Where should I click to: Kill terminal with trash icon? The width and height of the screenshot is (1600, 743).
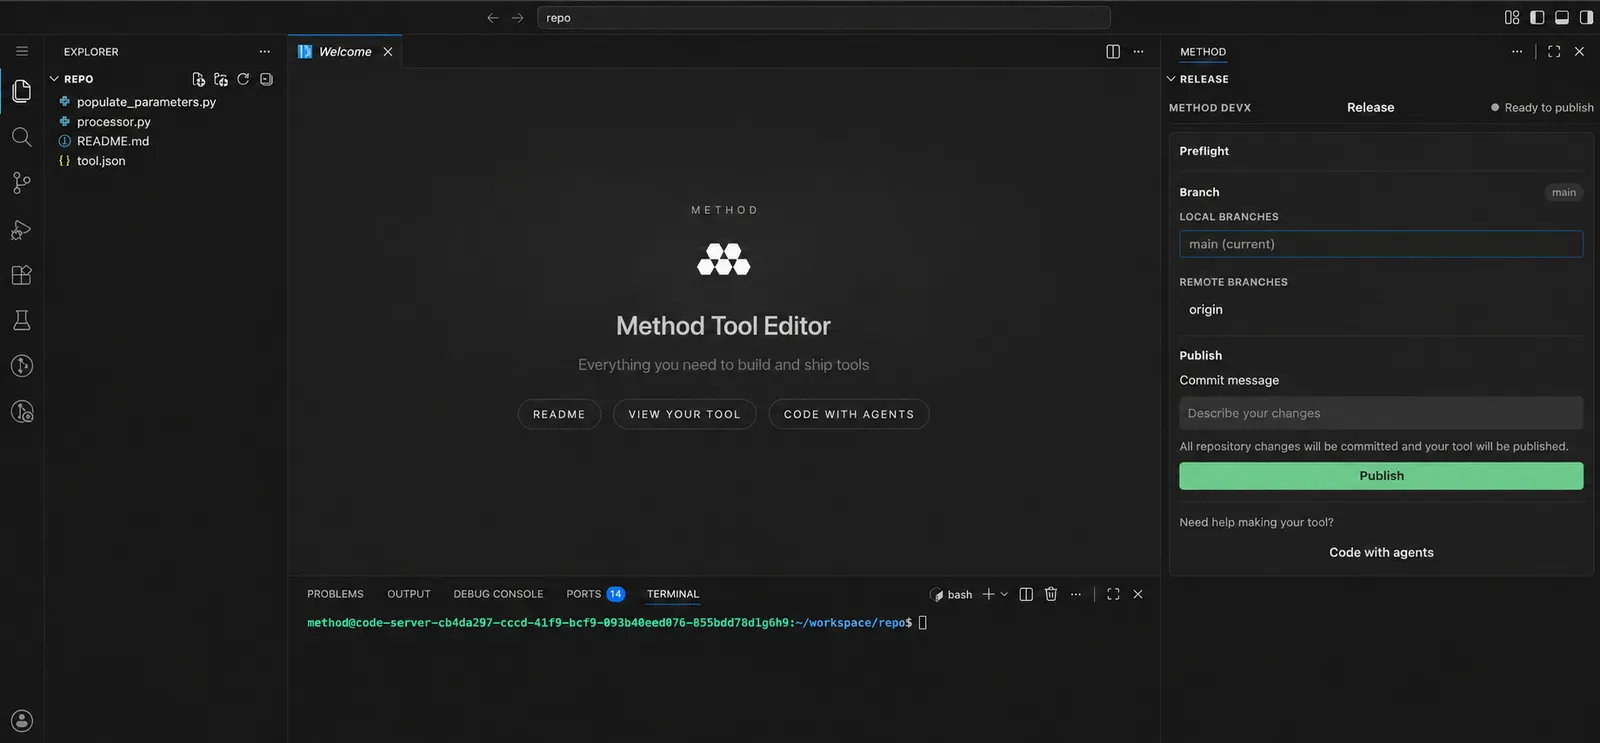[1051, 594]
